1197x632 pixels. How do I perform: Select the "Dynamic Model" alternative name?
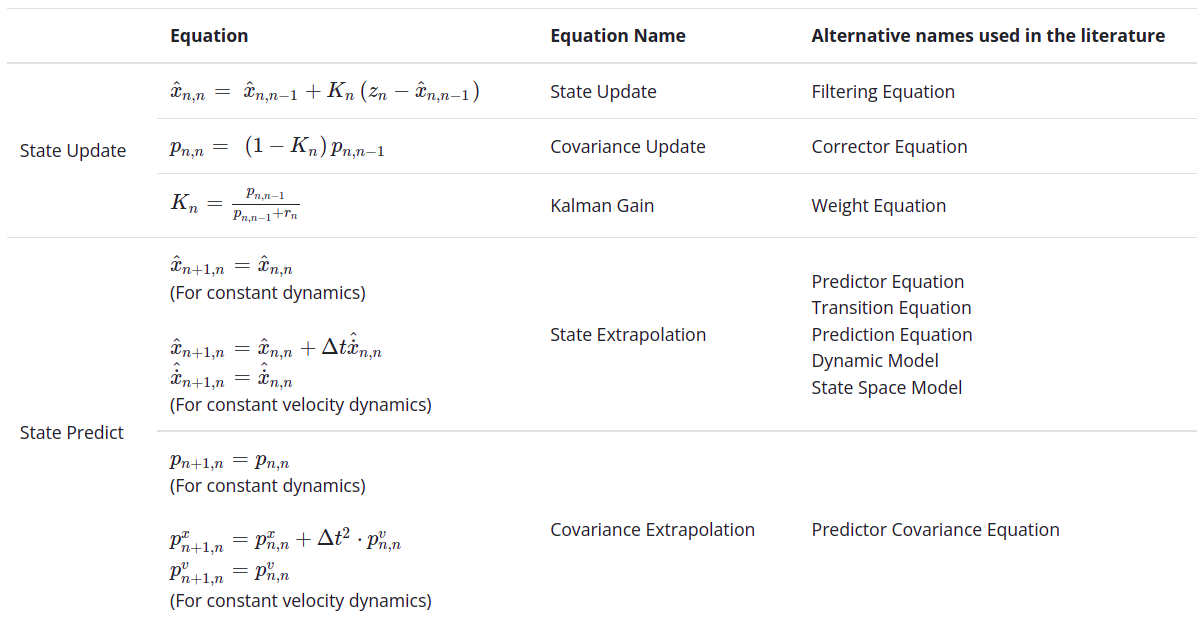(x=874, y=361)
